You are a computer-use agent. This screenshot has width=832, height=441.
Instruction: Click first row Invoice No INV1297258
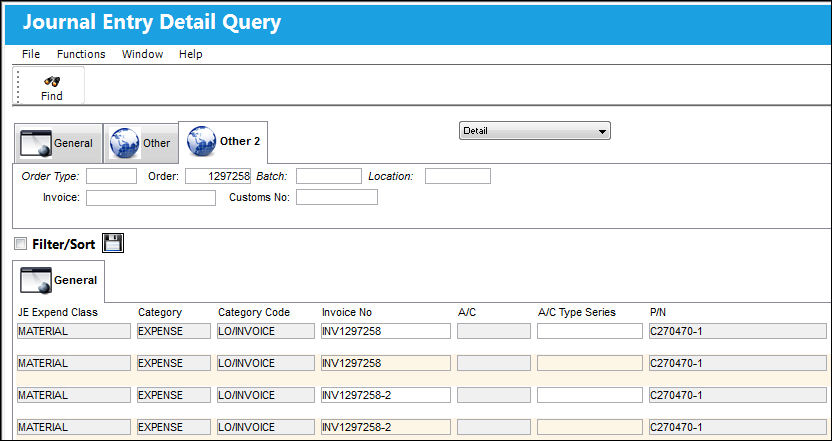[386, 331]
